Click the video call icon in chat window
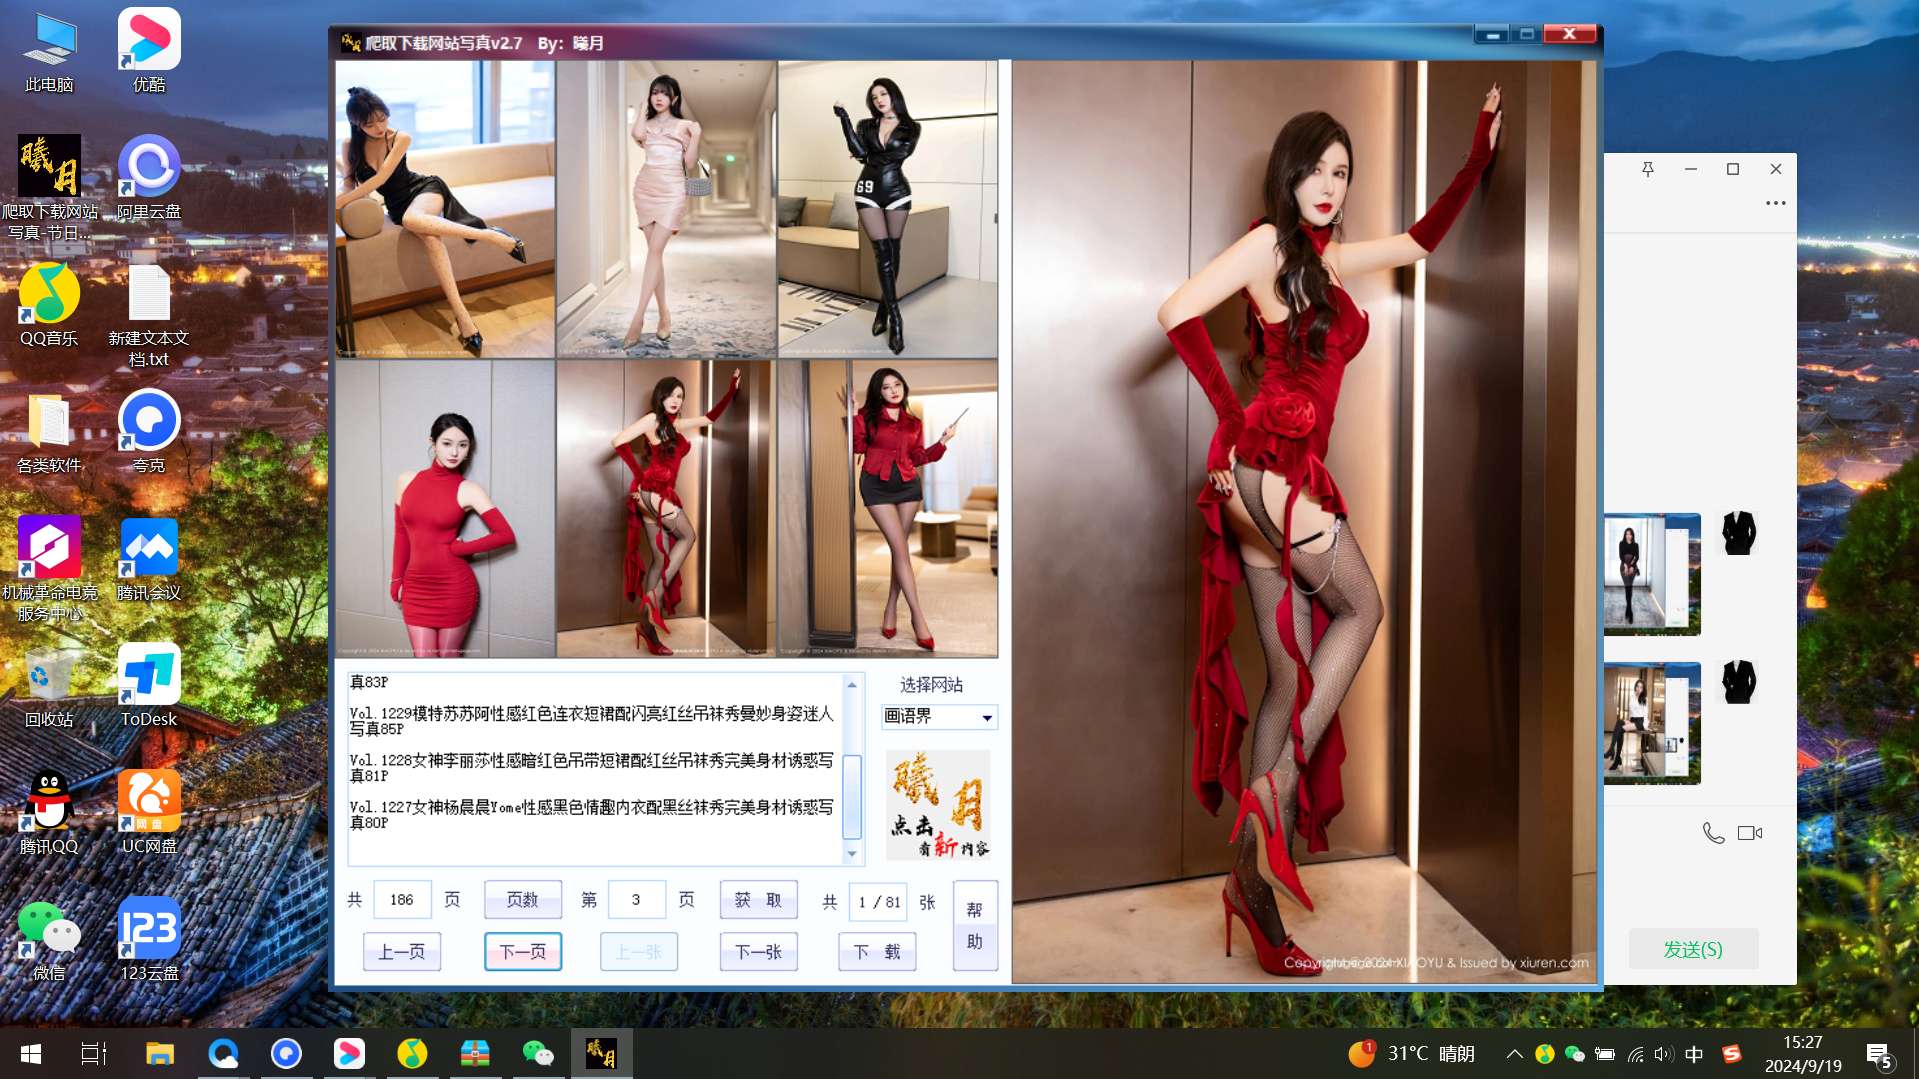1919x1079 pixels. click(1750, 833)
